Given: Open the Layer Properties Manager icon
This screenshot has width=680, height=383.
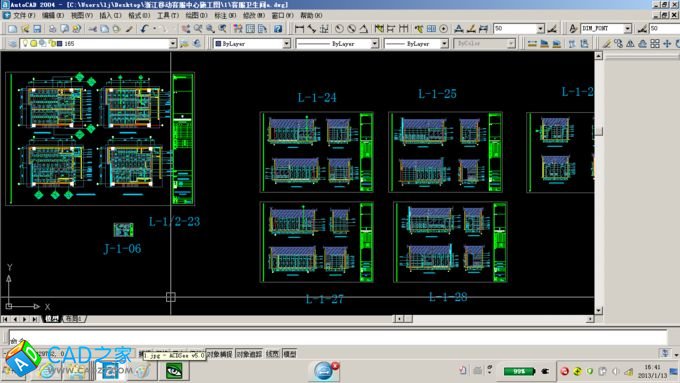Looking at the screenshot, I should (x=13, y=43).
